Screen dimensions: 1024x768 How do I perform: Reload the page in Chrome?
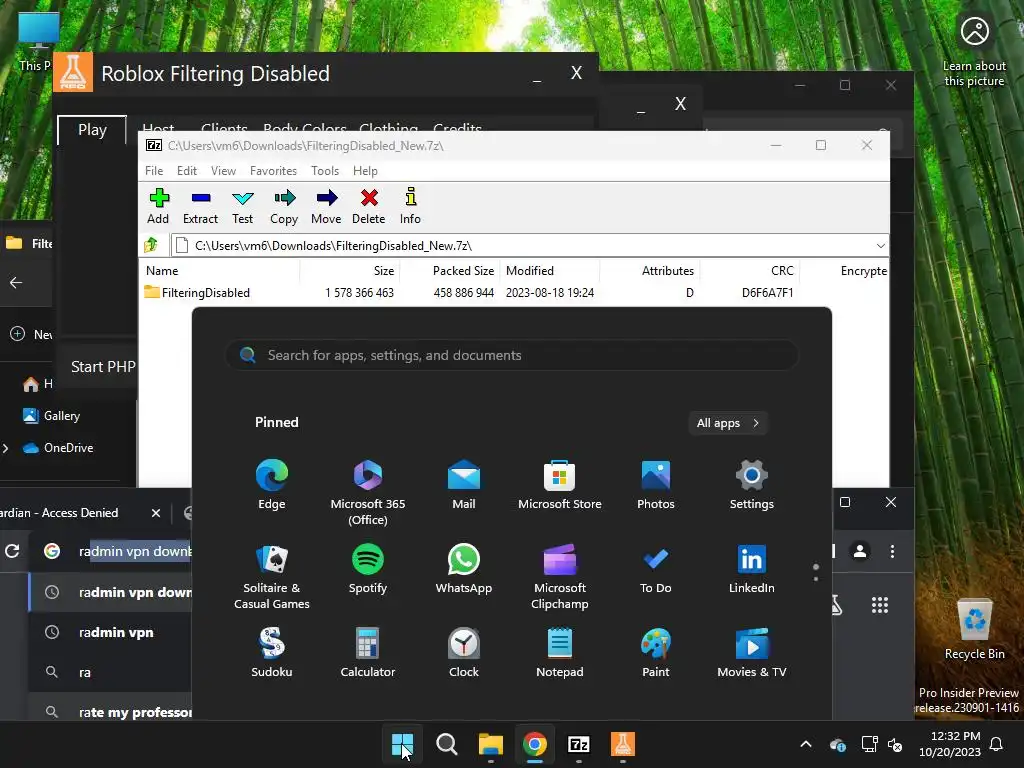tap(12, 551)
